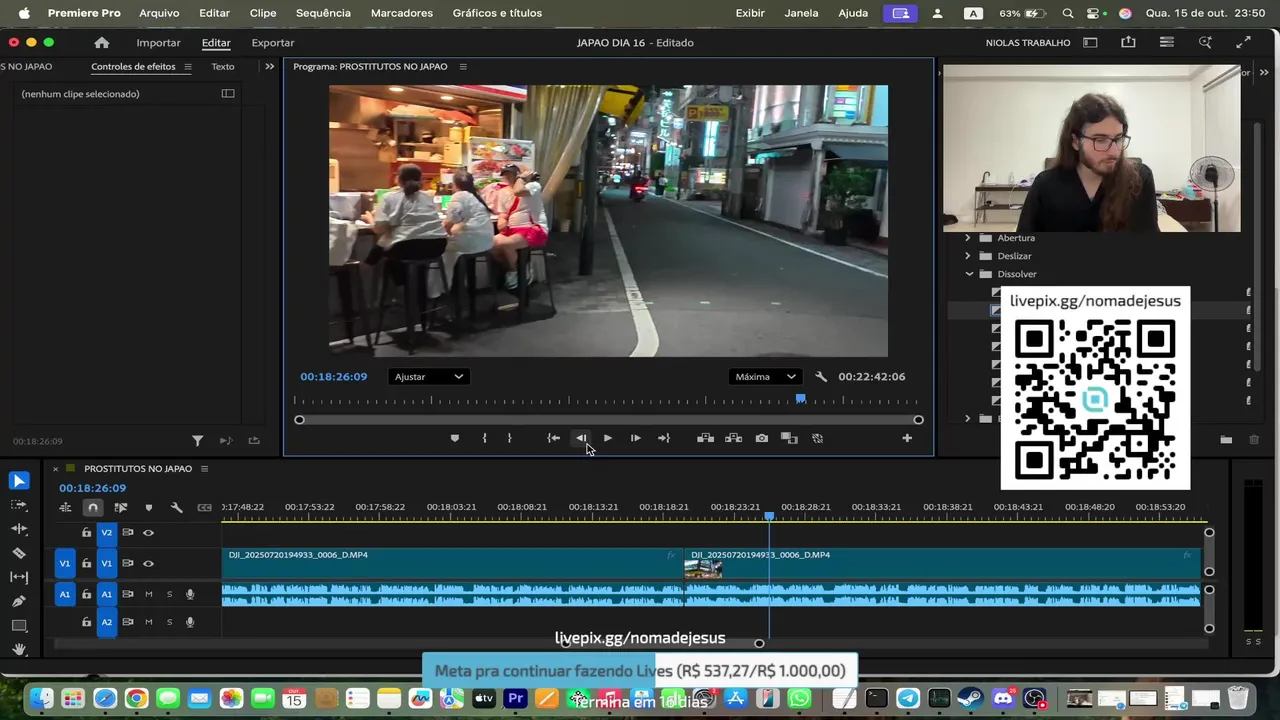Mute audio track A1

[x=149, y=594]
